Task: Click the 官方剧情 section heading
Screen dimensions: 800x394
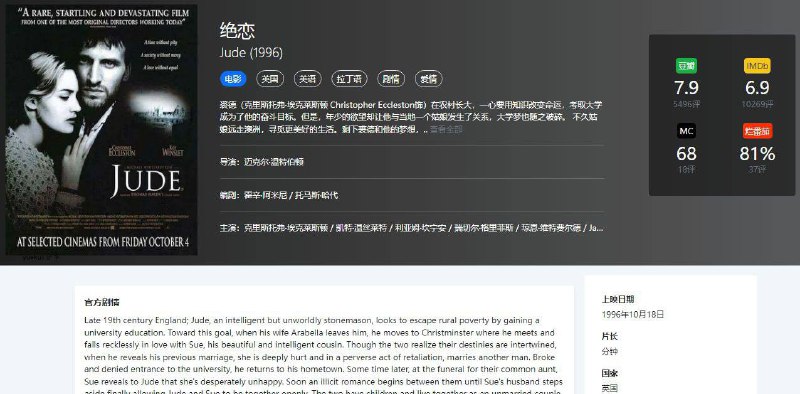Action: 102,302
